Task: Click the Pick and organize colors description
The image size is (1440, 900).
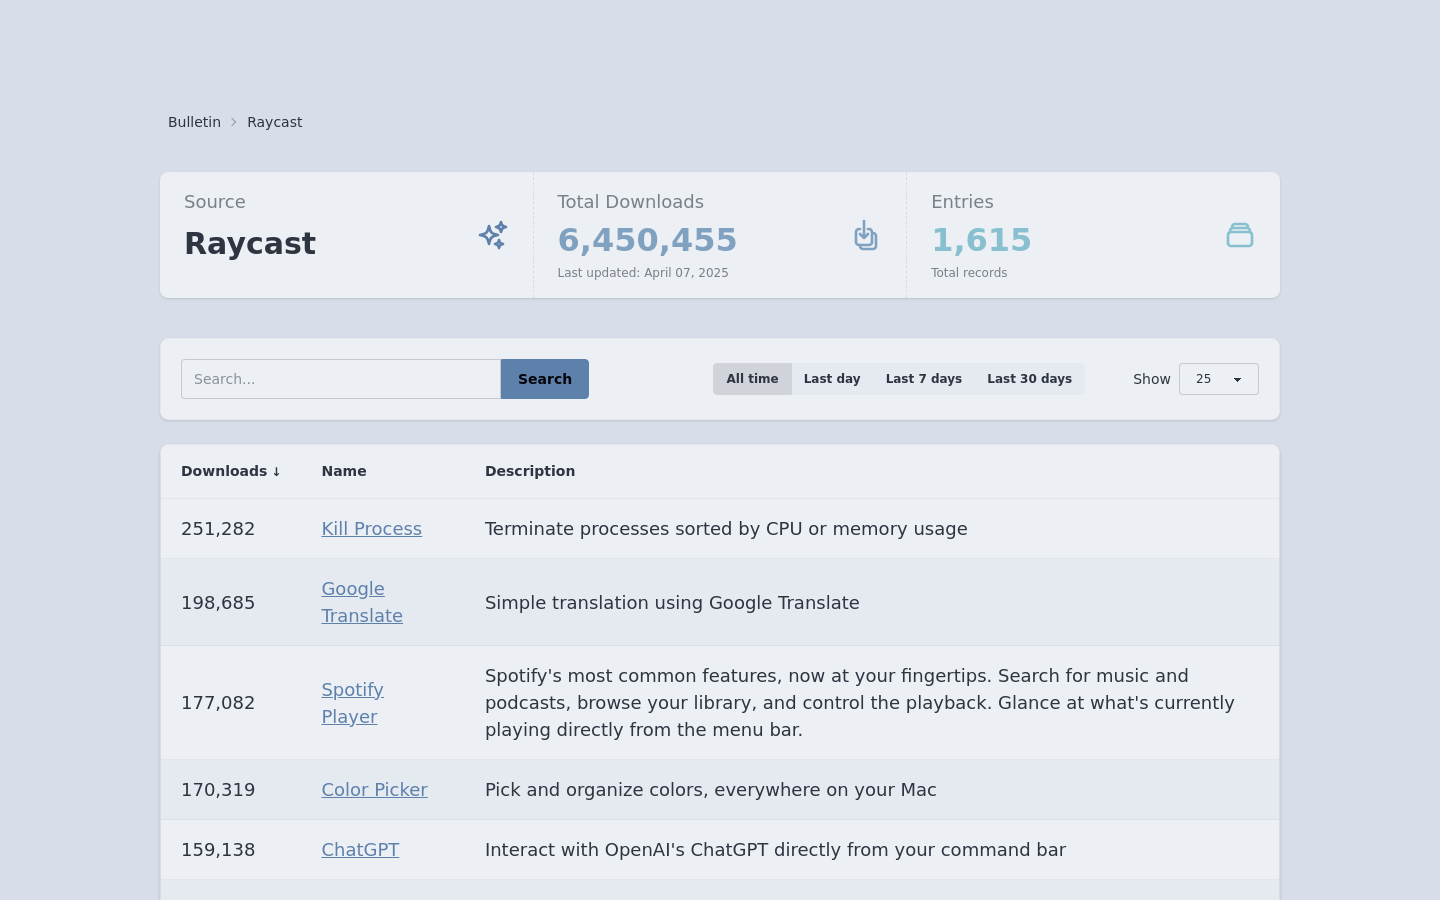Action: pos(711,790)
